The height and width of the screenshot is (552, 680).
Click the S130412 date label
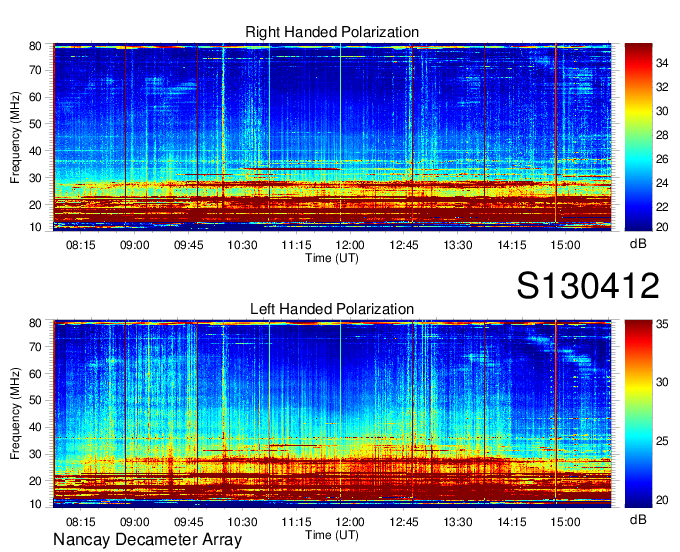[588, 286]
